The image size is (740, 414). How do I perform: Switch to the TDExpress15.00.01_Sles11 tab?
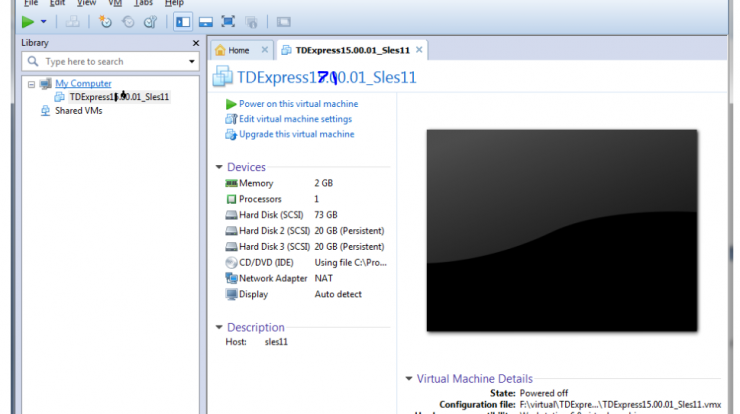point(352,50)
